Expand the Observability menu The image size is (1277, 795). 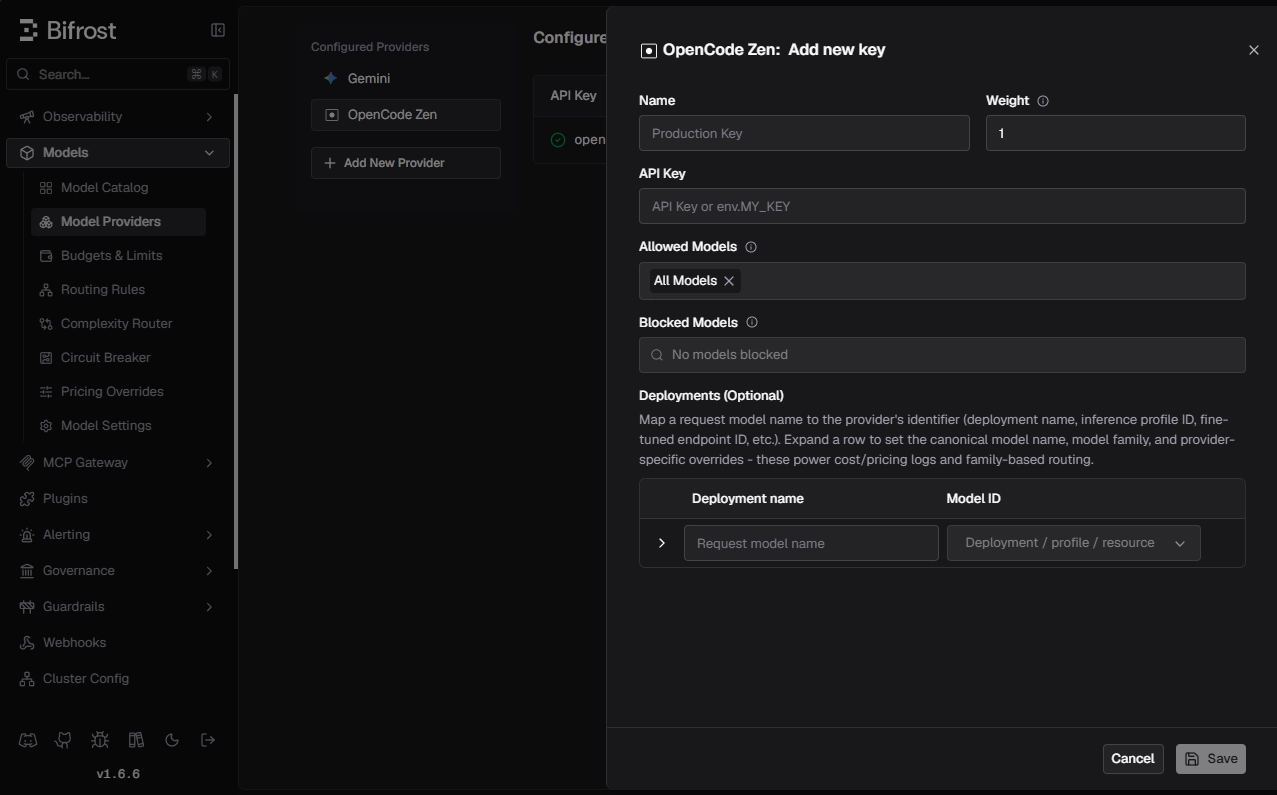click(x=118, y=117)
